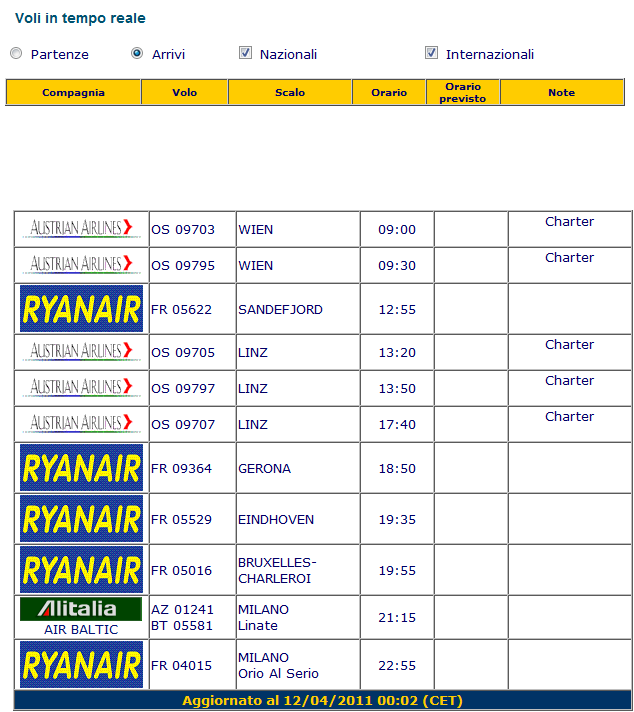Click flight number FR 05529
634x712 pixels.
(x=181, y=519)
